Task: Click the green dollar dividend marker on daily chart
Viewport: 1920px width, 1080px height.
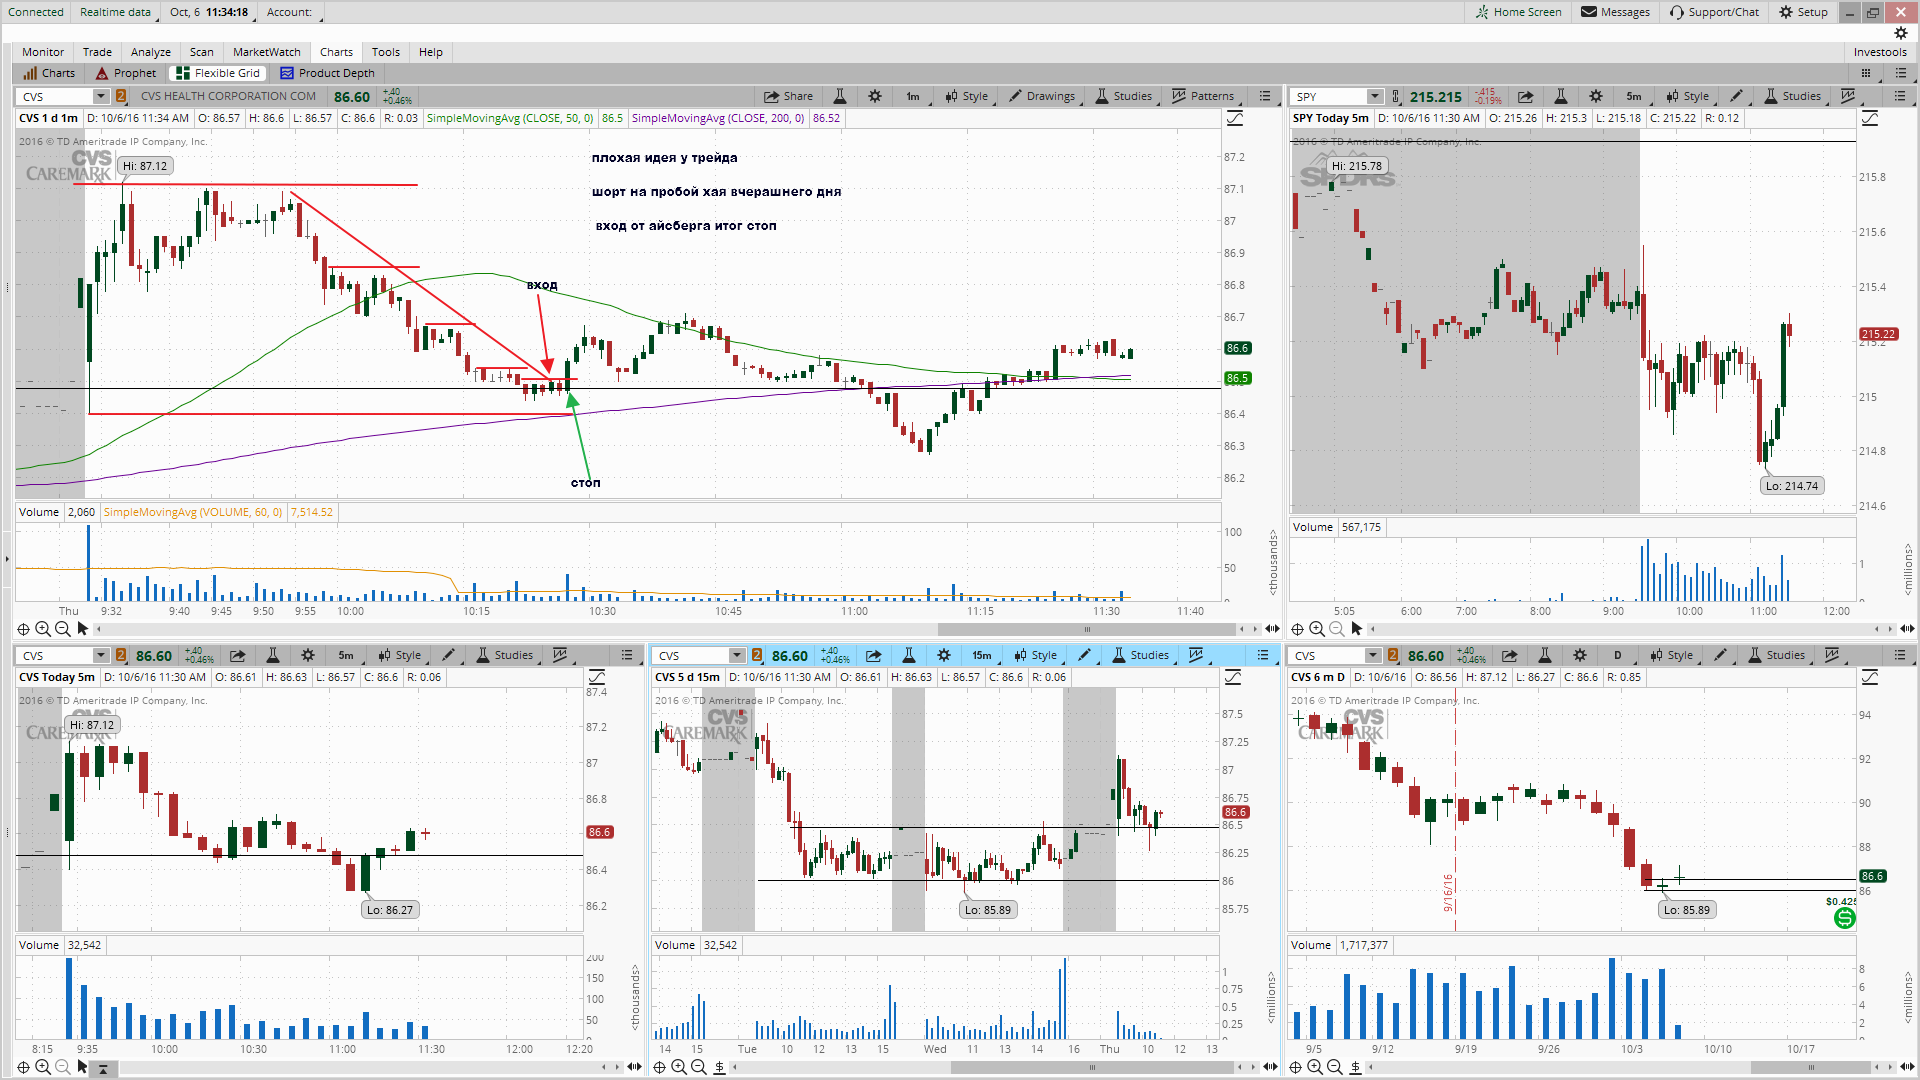Action: coord(1845,918)
